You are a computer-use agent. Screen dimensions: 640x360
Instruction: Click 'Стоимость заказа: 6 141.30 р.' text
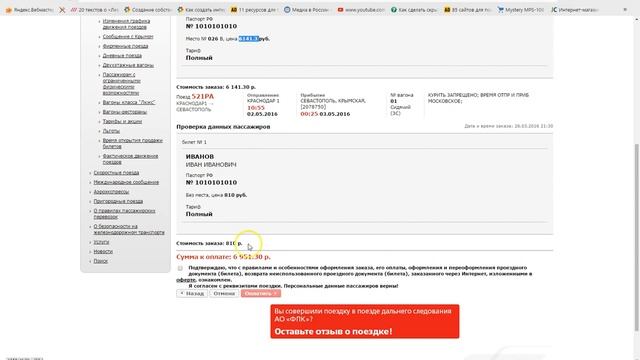(216, 87)
